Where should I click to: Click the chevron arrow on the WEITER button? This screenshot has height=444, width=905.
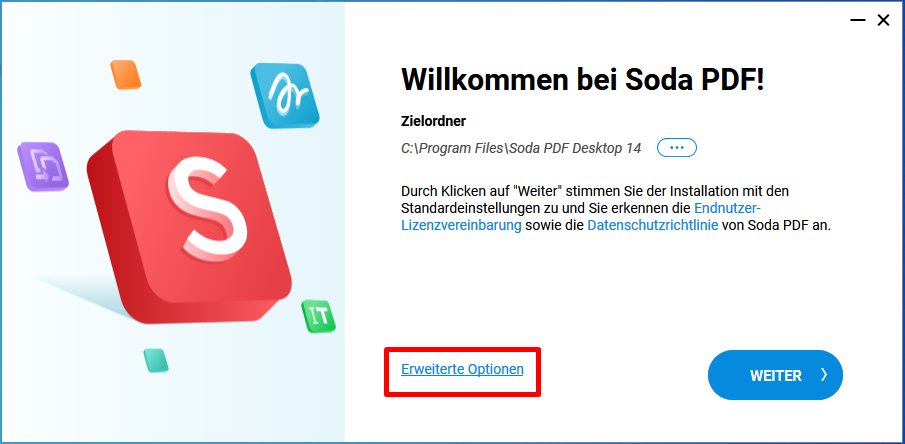[824, 375]
